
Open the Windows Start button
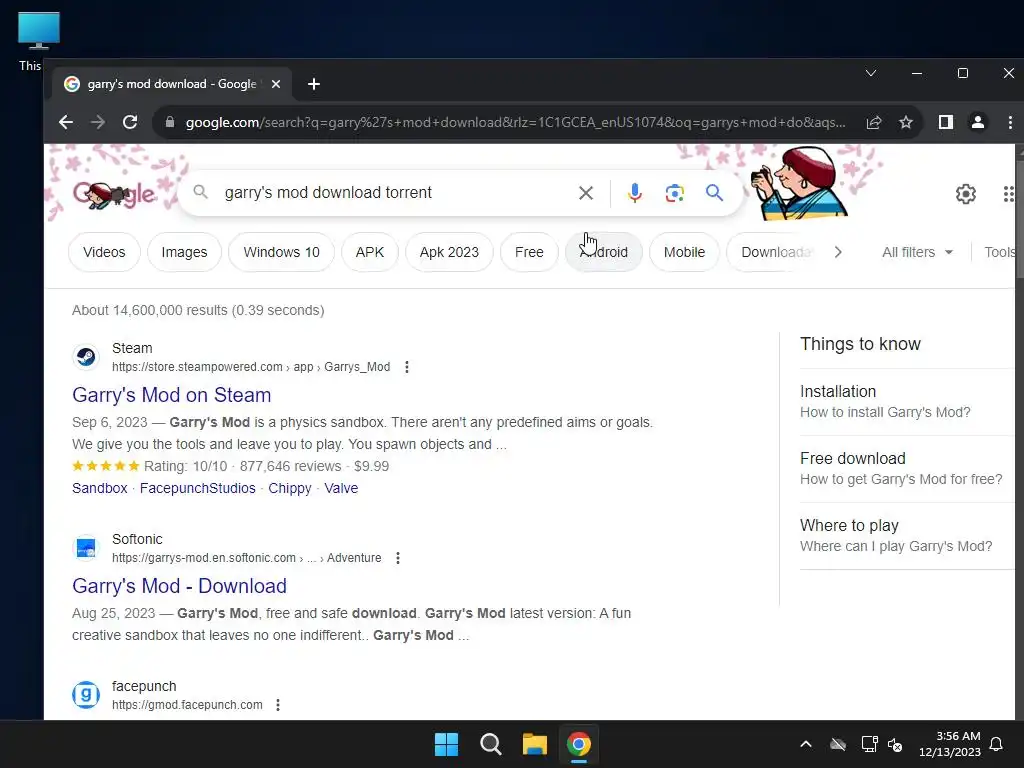(x=447, y=744)
